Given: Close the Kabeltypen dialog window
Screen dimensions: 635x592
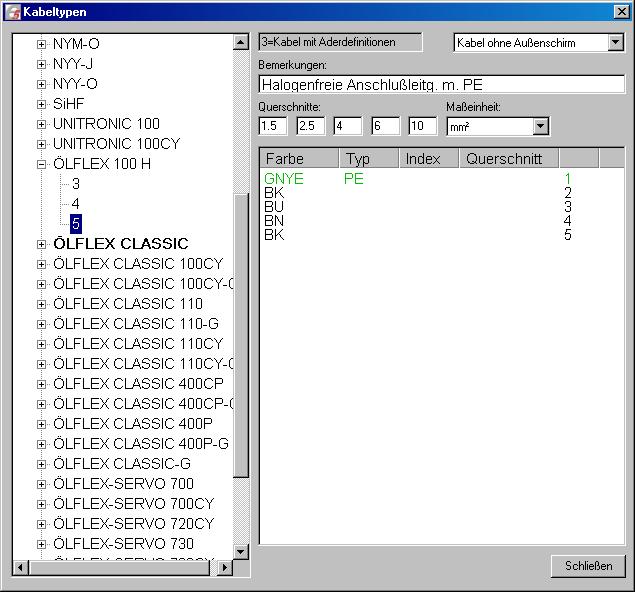Looking at the screenshot, I should coord(622,12).
